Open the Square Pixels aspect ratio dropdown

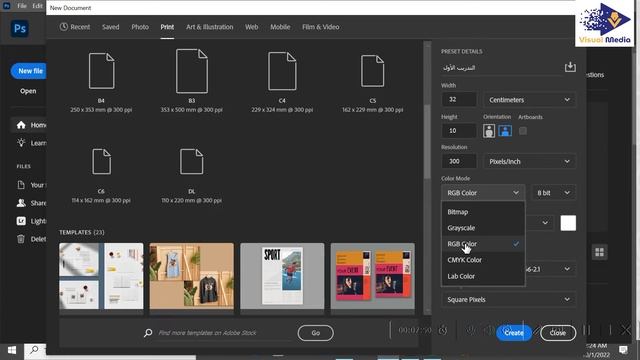(x=509, y=300)
